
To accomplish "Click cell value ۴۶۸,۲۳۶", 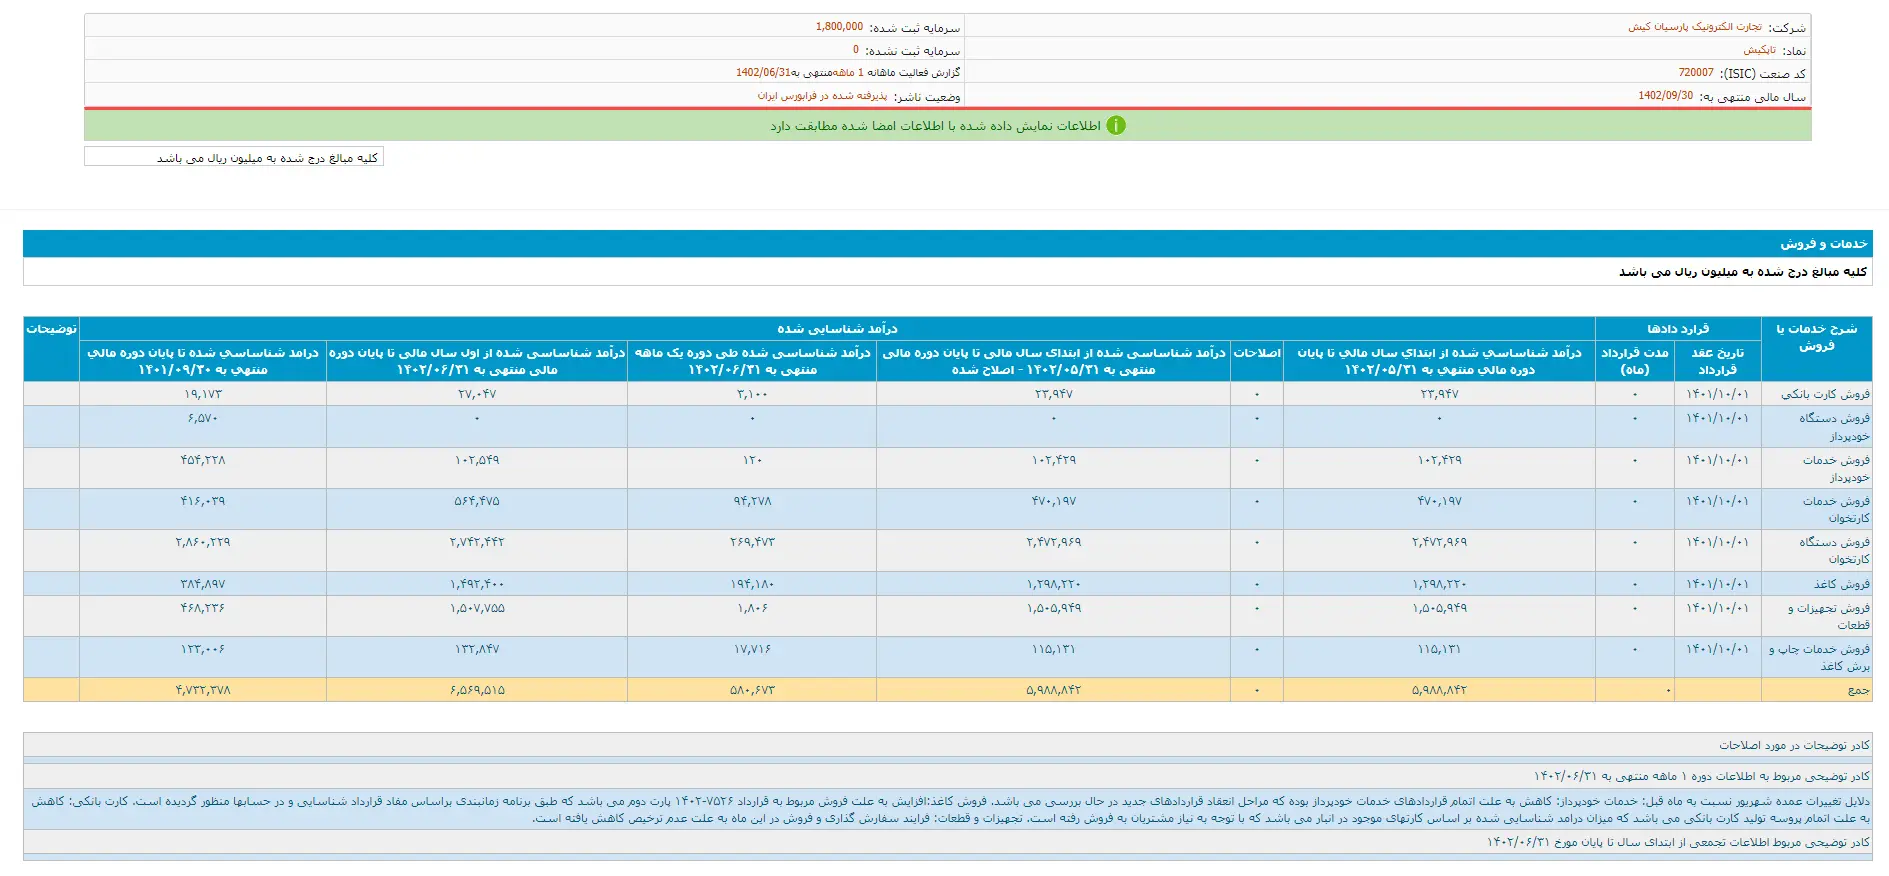I will click(x=203, y=608).
